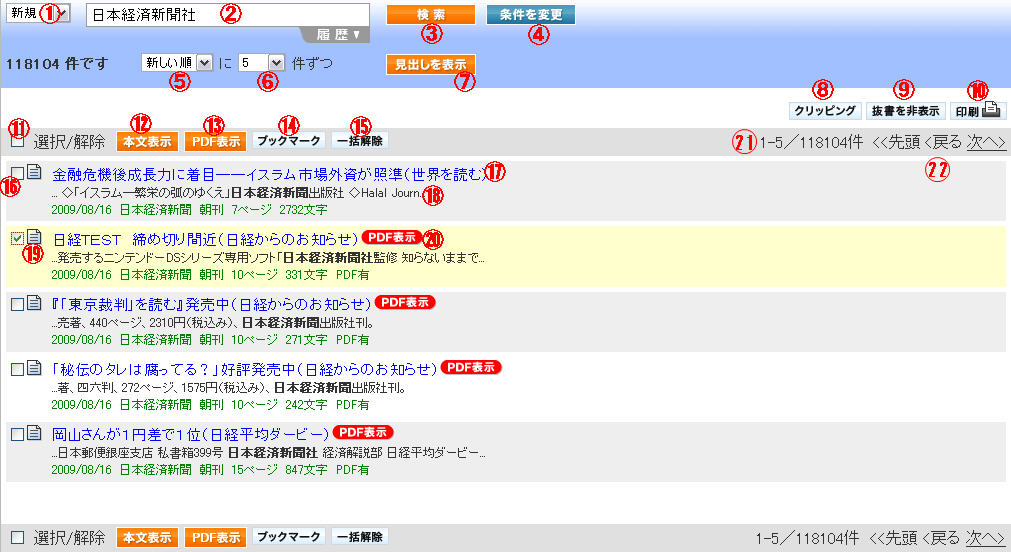The image size is (1011, 552).
Task: Click the 見出しを表示 button
Action: (431, 64)
